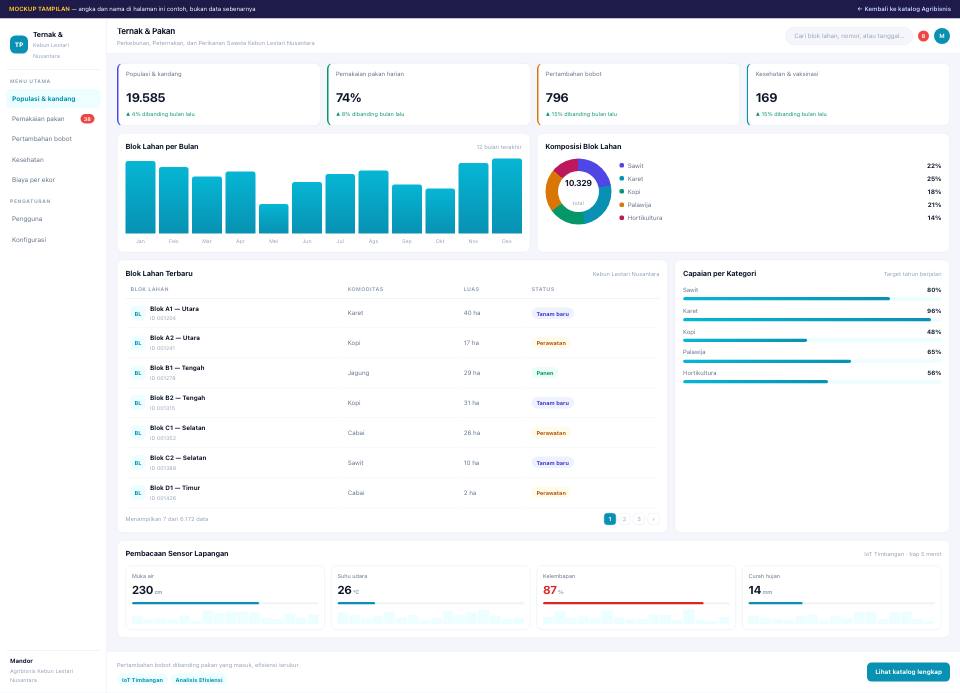Click Mandor profile at sidebar bottom
This screenshot has width=960, height=693.
click(x=53, y=670)
